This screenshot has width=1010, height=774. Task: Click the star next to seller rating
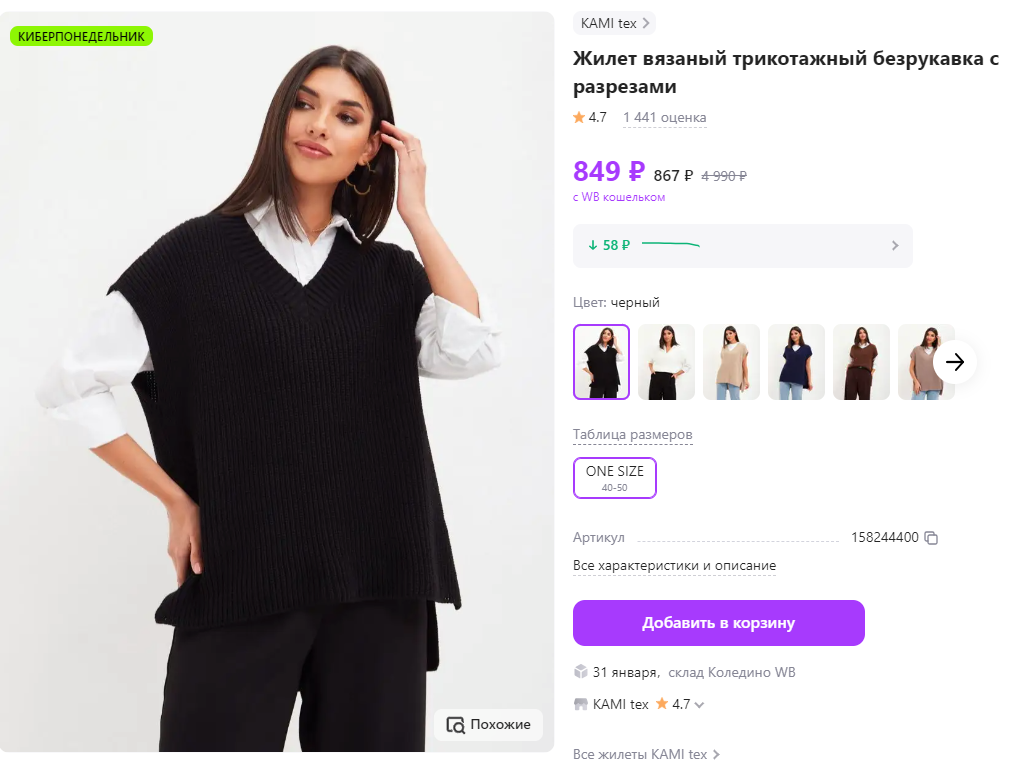coord(661,704)
